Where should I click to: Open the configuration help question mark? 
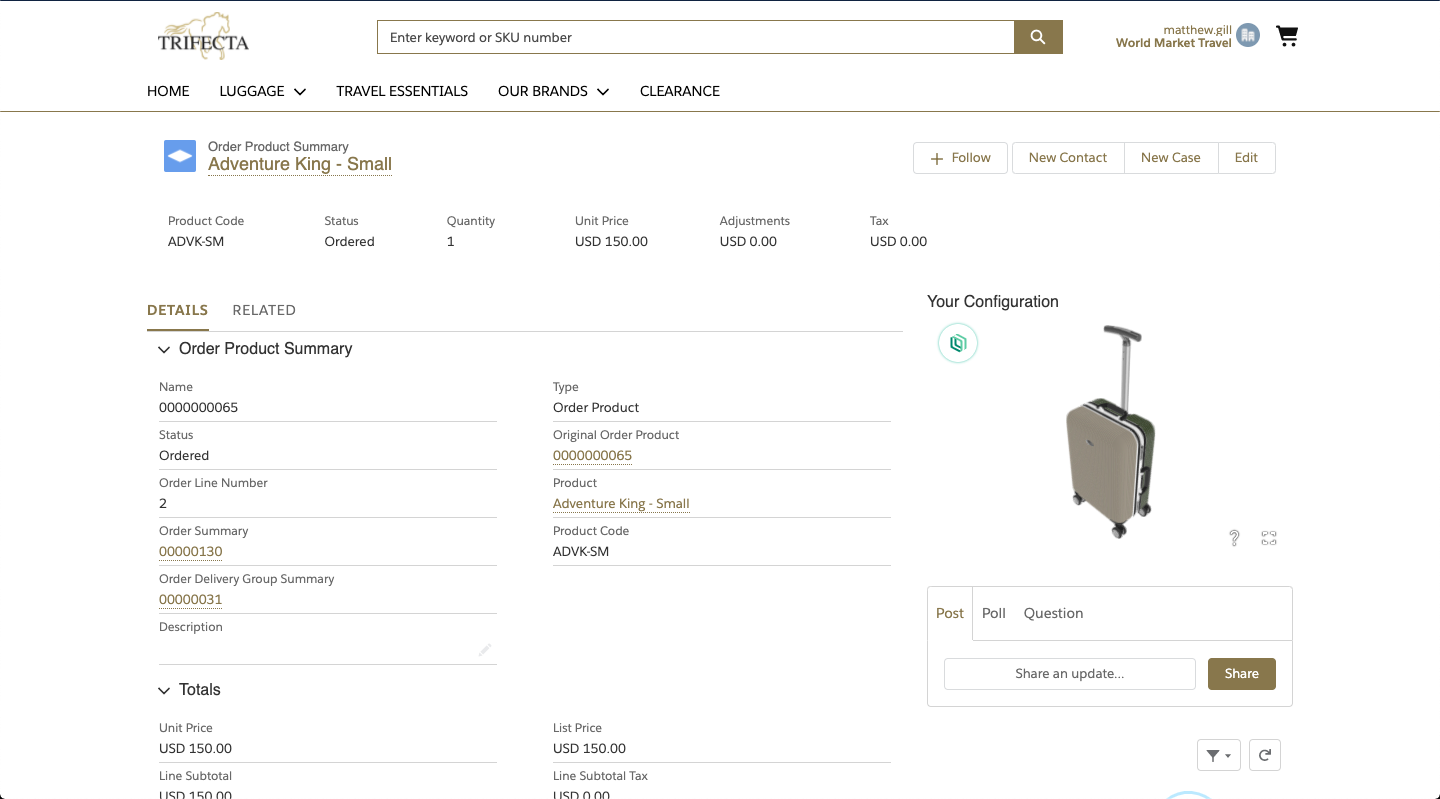[1234, 538]
